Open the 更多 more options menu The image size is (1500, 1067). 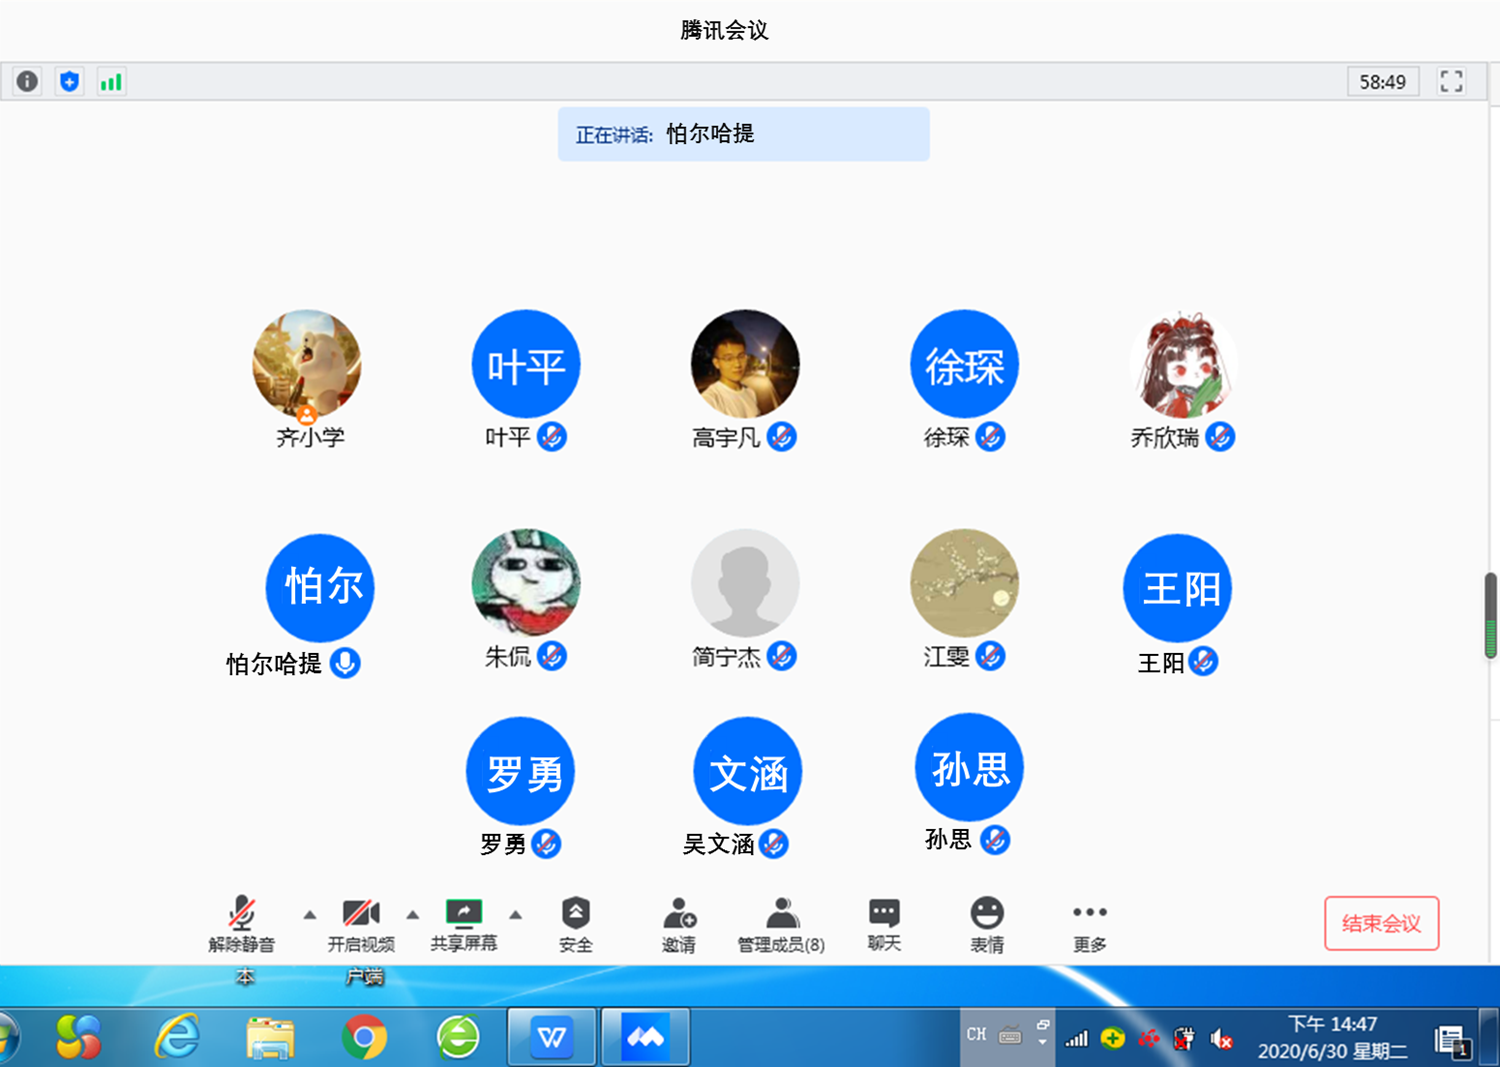click(x=1089, y=924)
